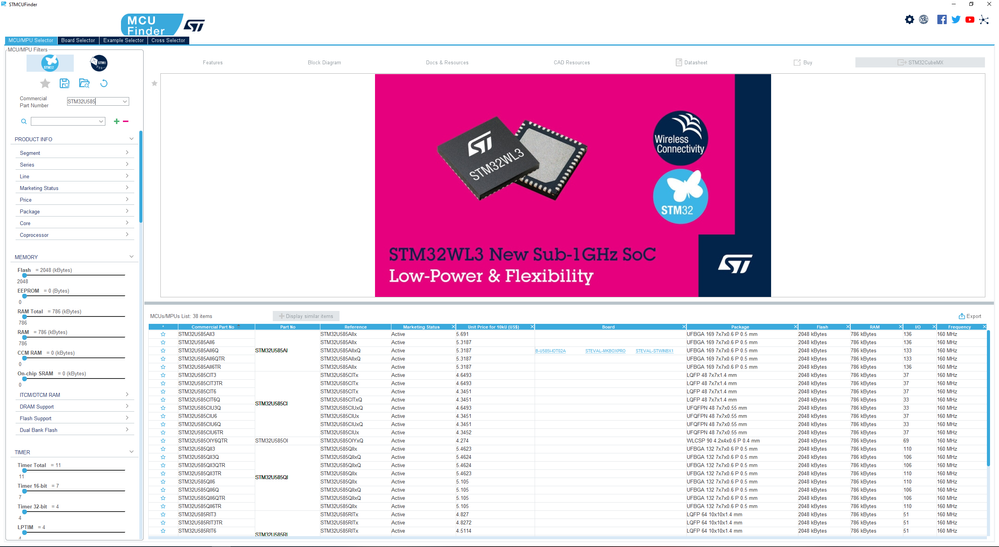Screen dimensions: 999x547
Task: Toggle favorite star for STM32U585CIU6 row
Action: [x=163, y=416]
